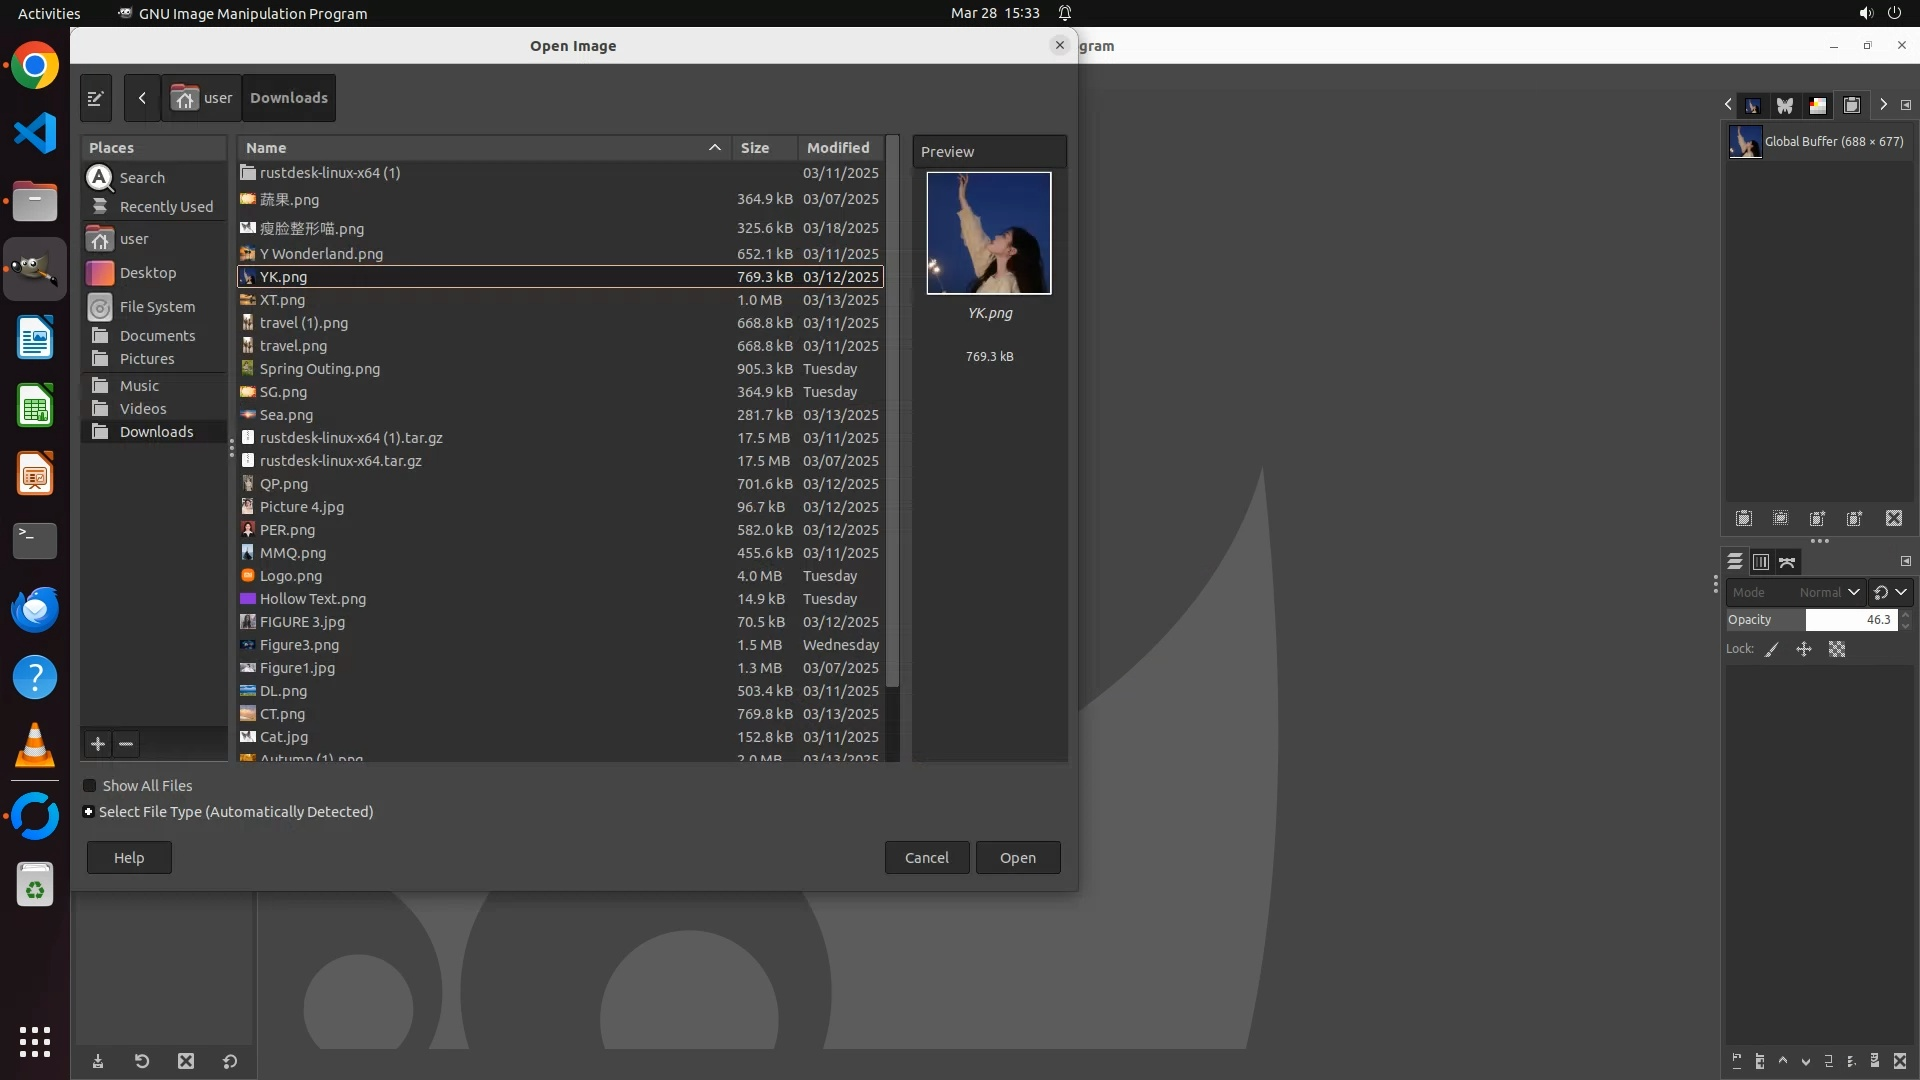Adjust the Opacity slider
The image size is (1920, 1080).
[x=1810, y=620]
